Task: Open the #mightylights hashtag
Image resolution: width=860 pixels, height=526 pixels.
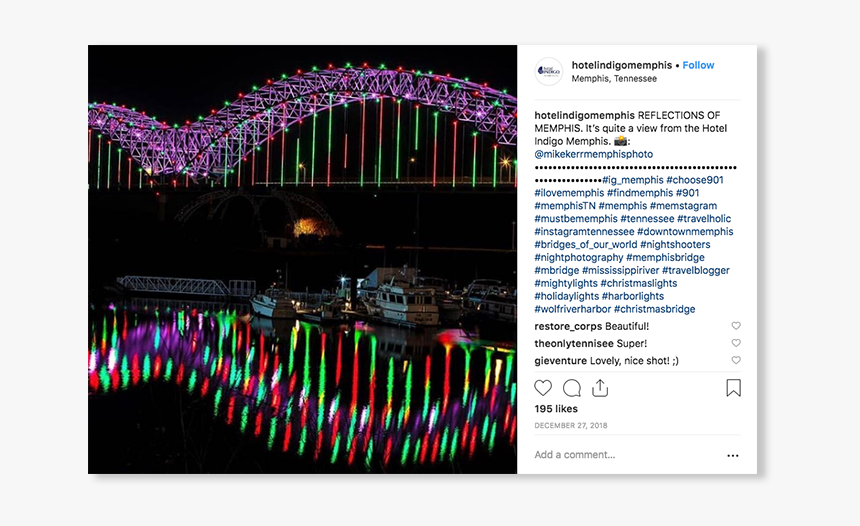Action: click(566, 283)
